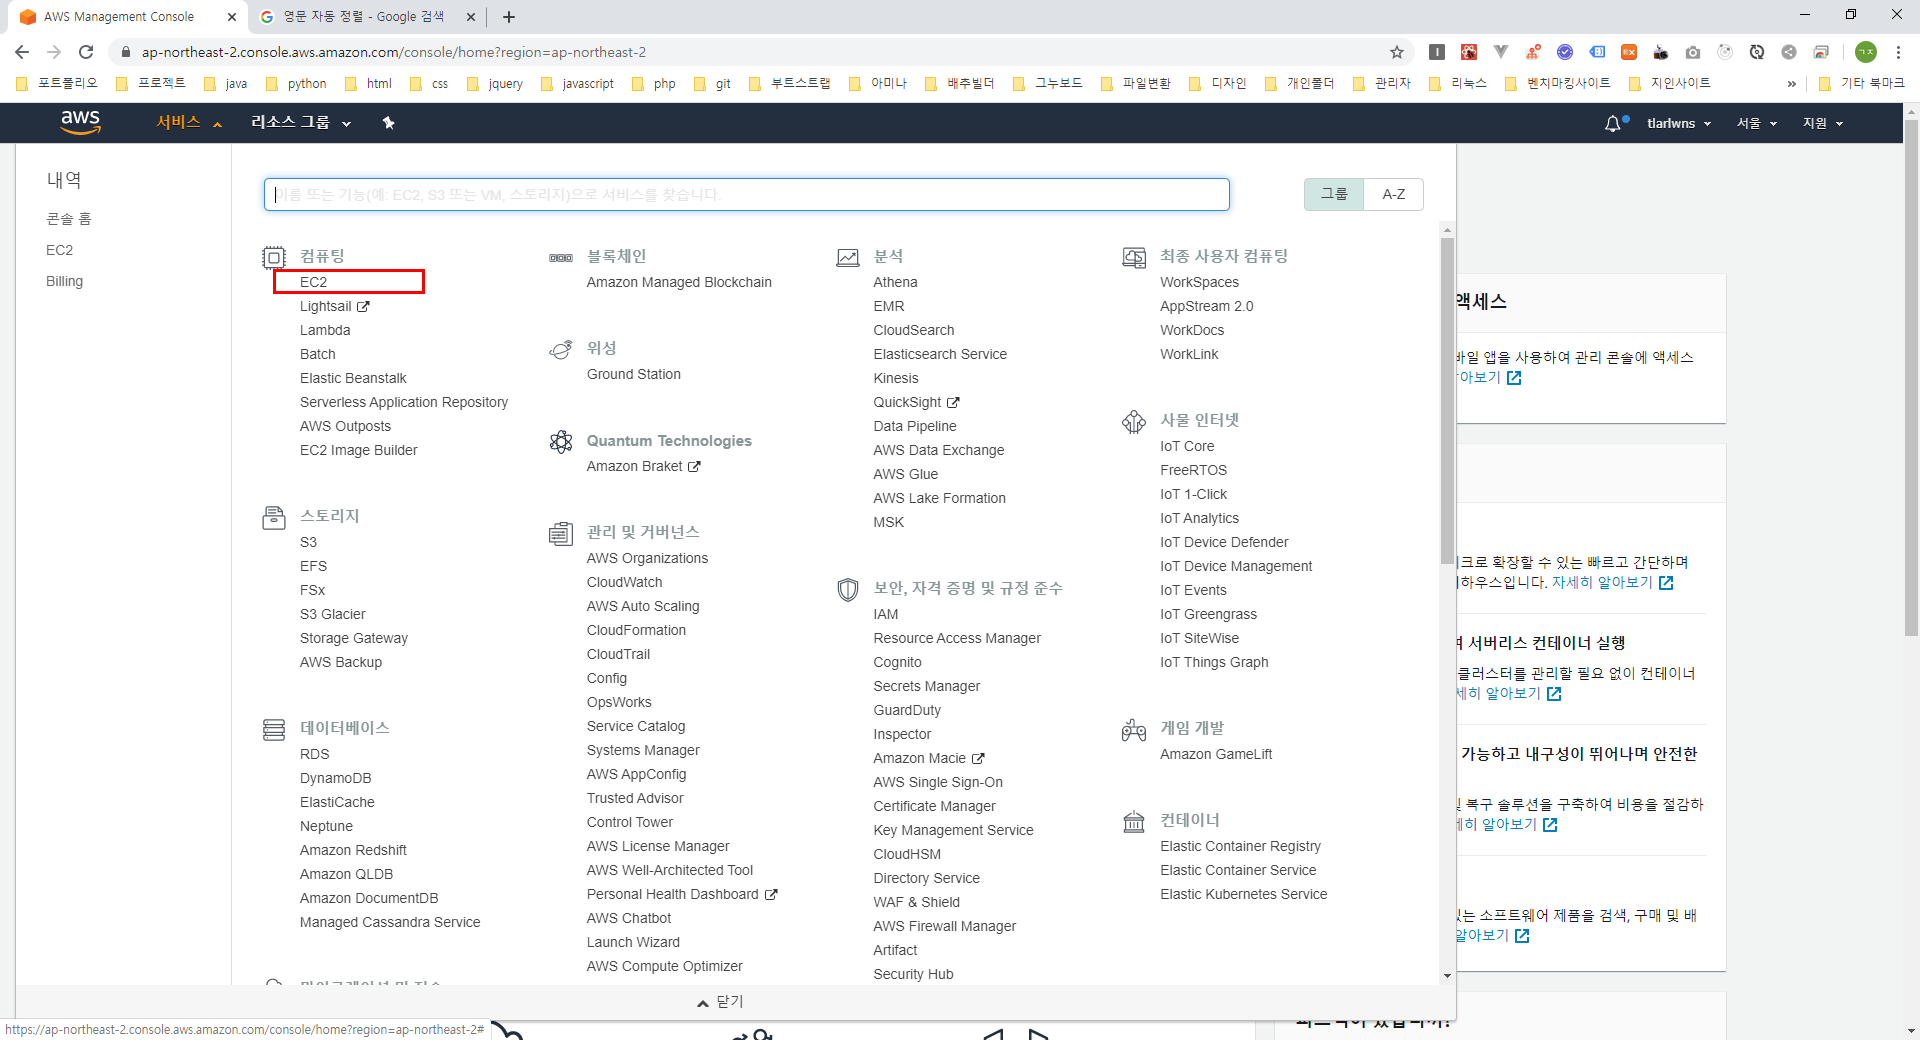Open Athena analytics service
Image resolution: width=1920 pixels, height=1040 pixels.
point(895,282)
